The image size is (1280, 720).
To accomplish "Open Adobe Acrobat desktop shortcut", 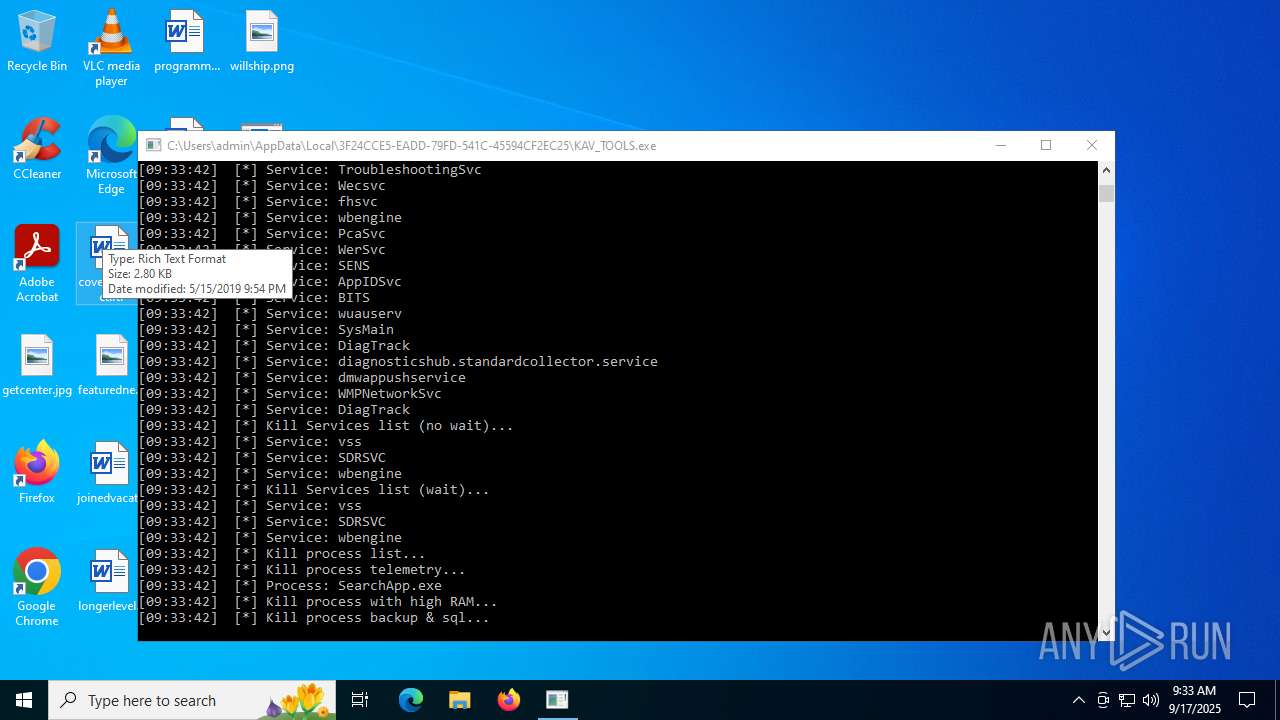I will click(x=37, y=264).
